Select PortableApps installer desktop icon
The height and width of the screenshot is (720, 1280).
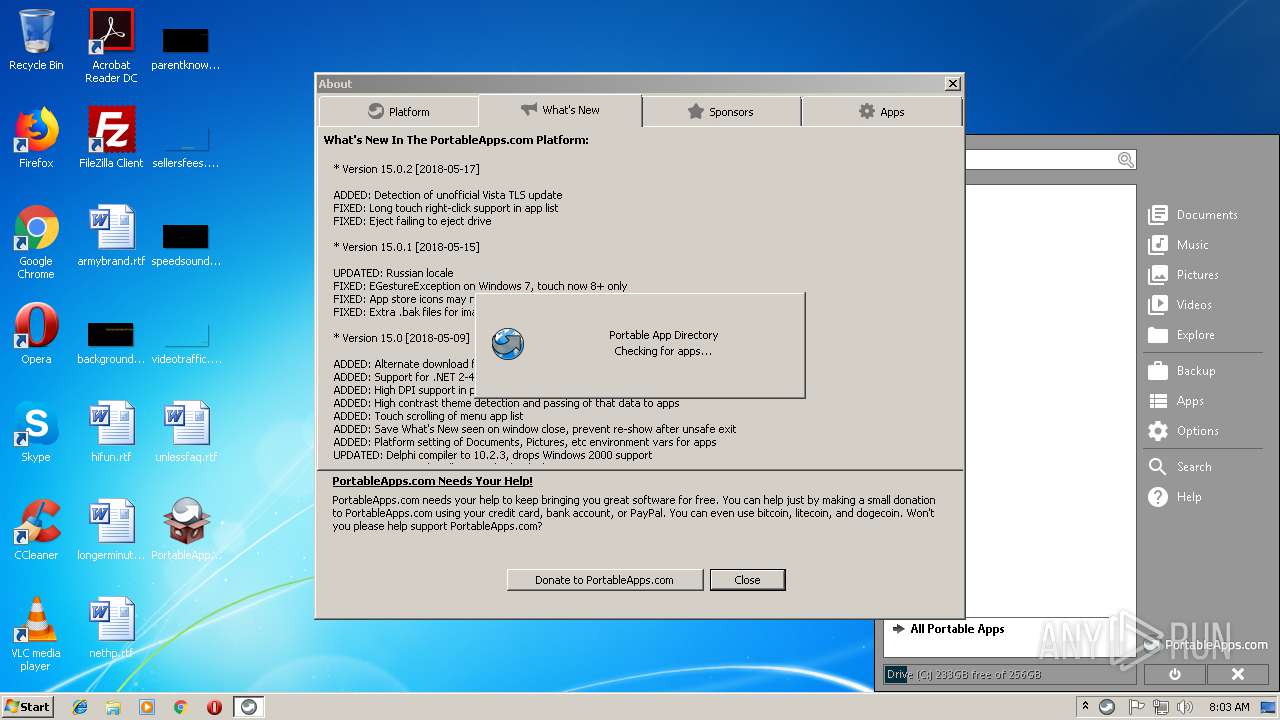coord(186,530)
